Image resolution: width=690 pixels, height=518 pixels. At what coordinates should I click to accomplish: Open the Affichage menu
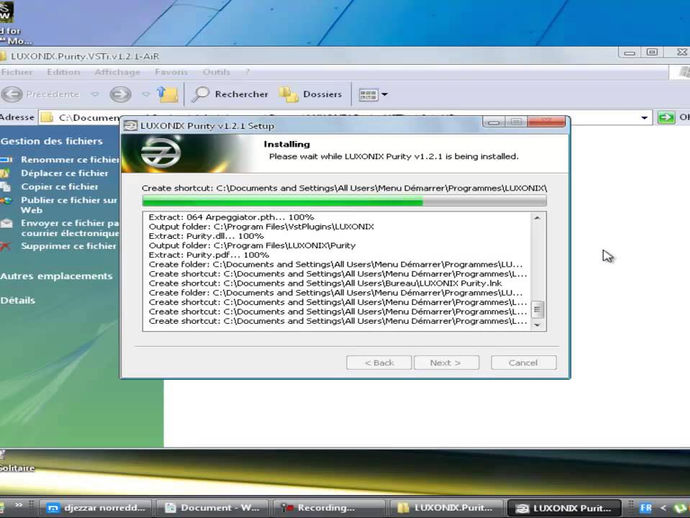point(117,72)
